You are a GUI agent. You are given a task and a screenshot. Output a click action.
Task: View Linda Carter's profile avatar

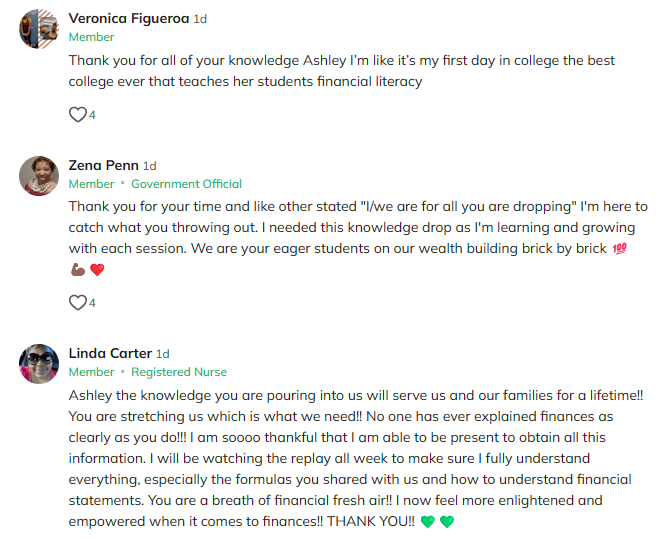tap(39, 363)
